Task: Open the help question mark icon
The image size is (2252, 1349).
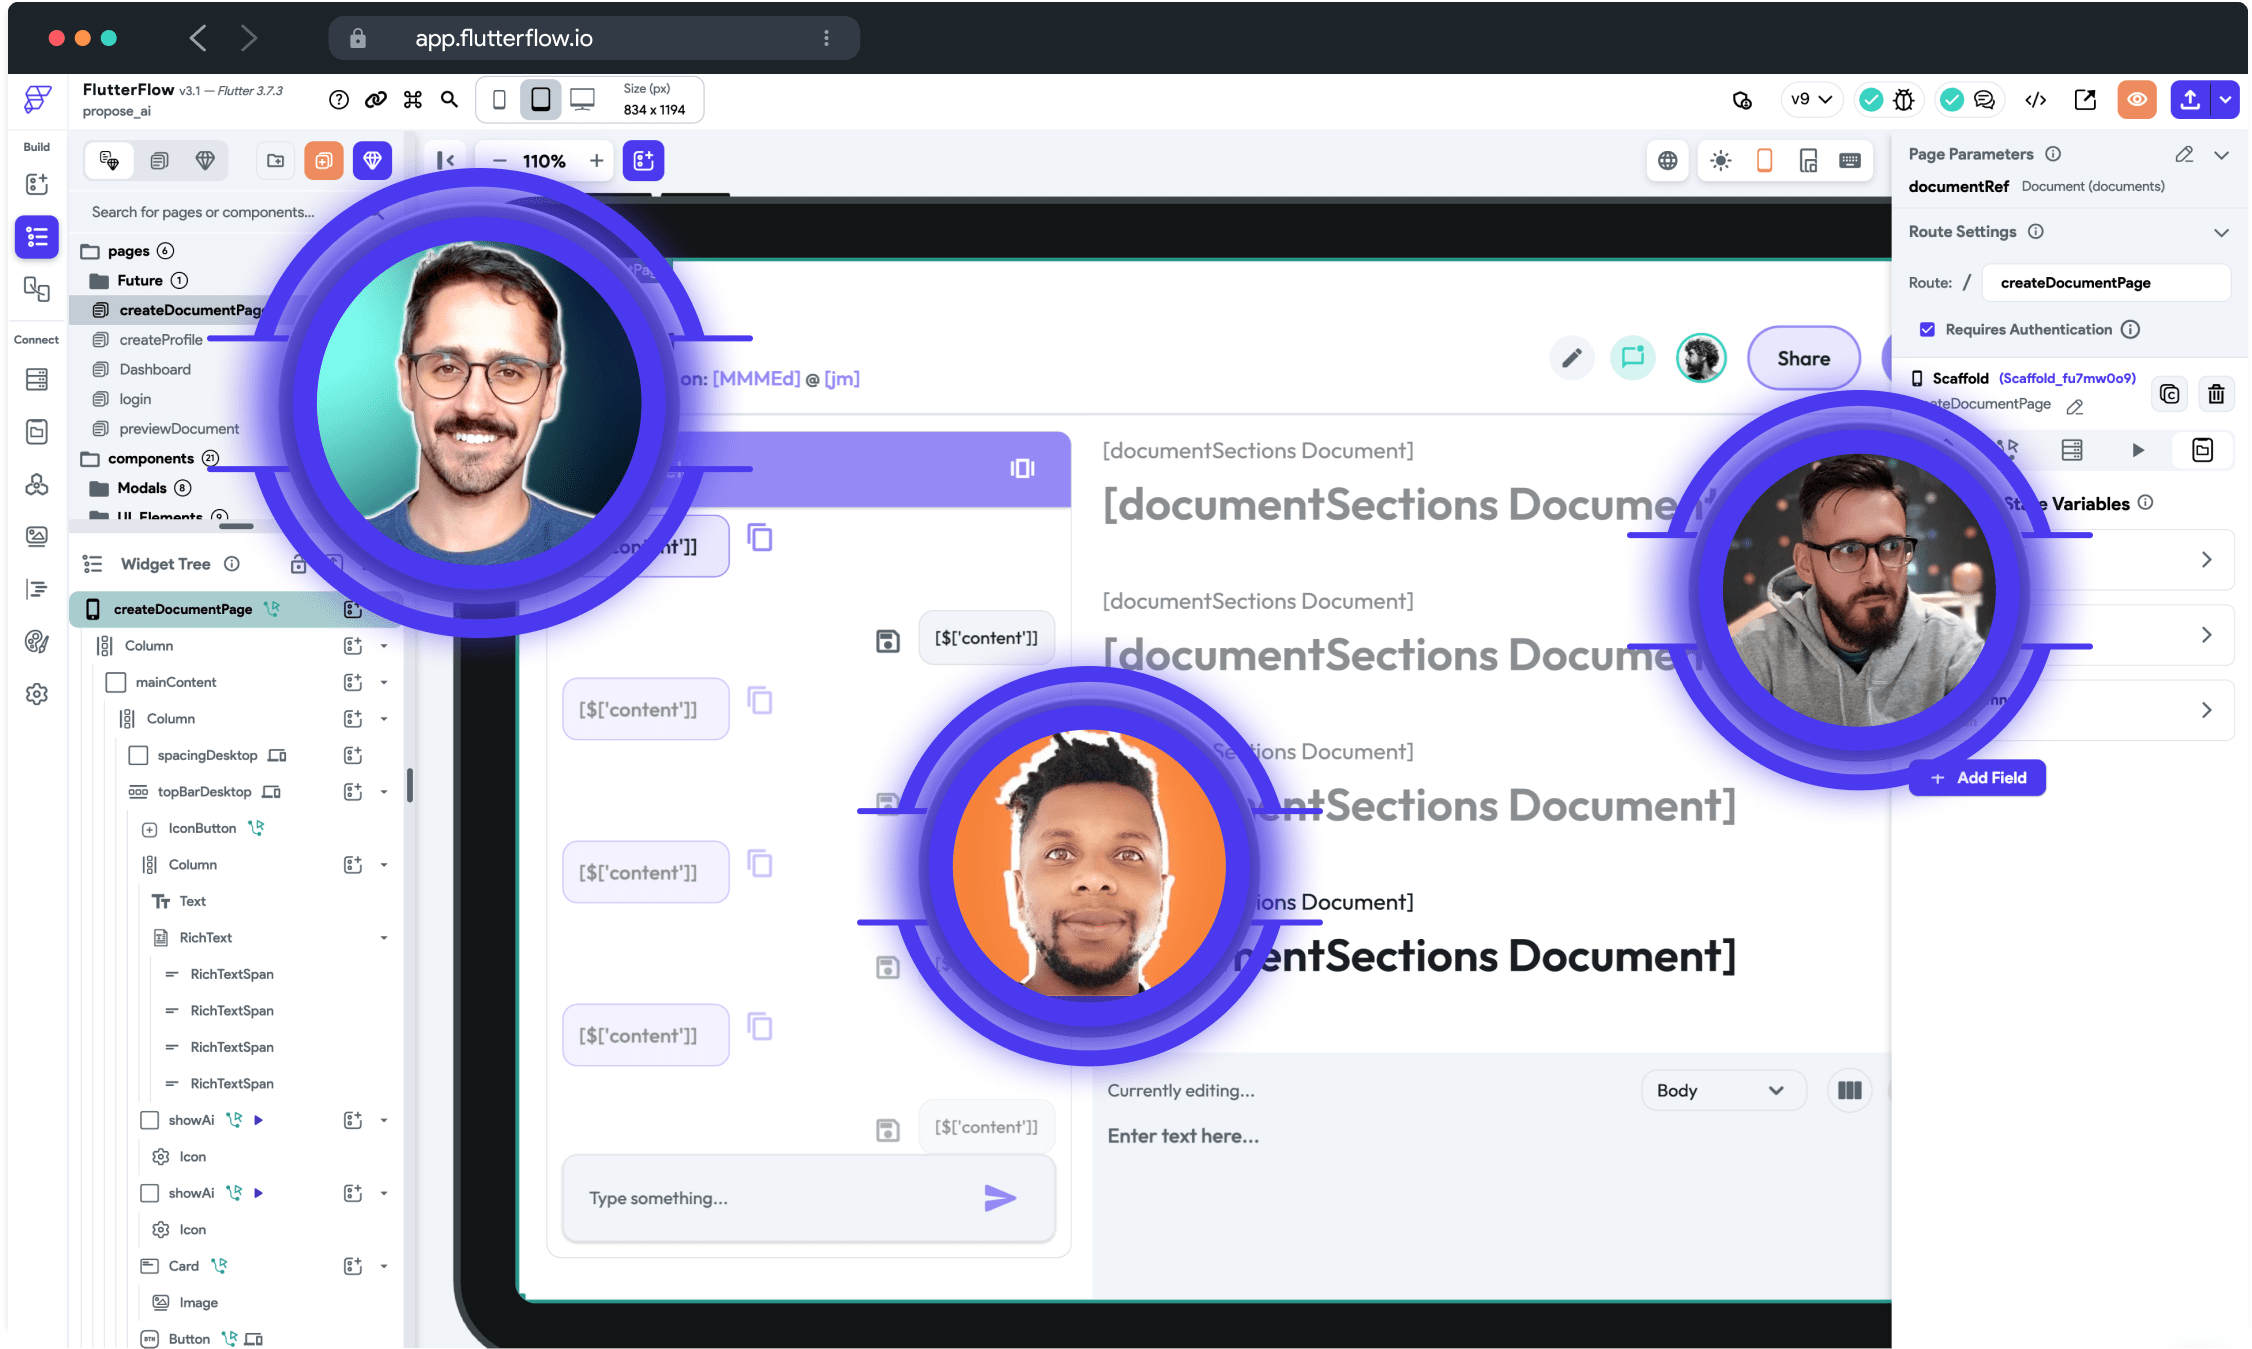Action: [339, 100]
